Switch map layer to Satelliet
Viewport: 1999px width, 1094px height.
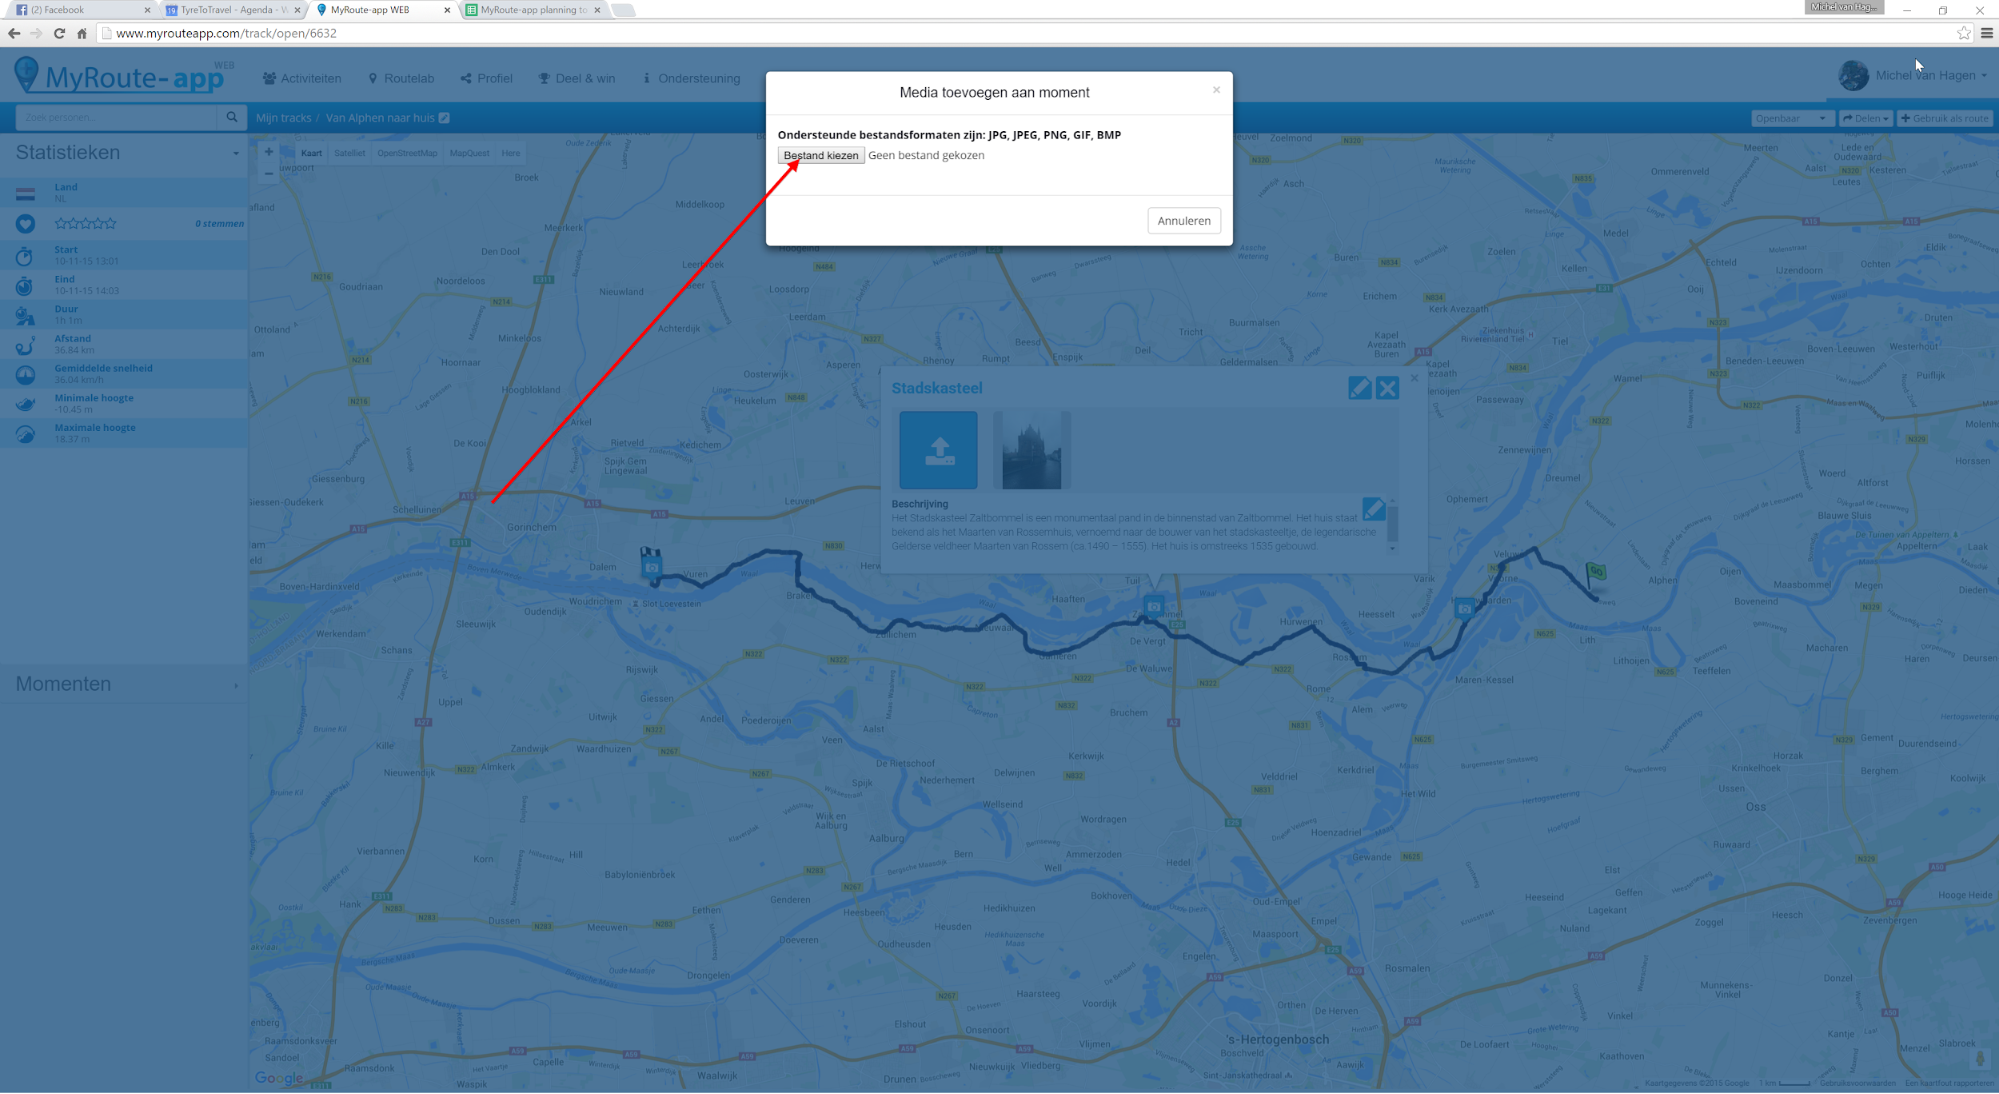click(x=349, y=153)
